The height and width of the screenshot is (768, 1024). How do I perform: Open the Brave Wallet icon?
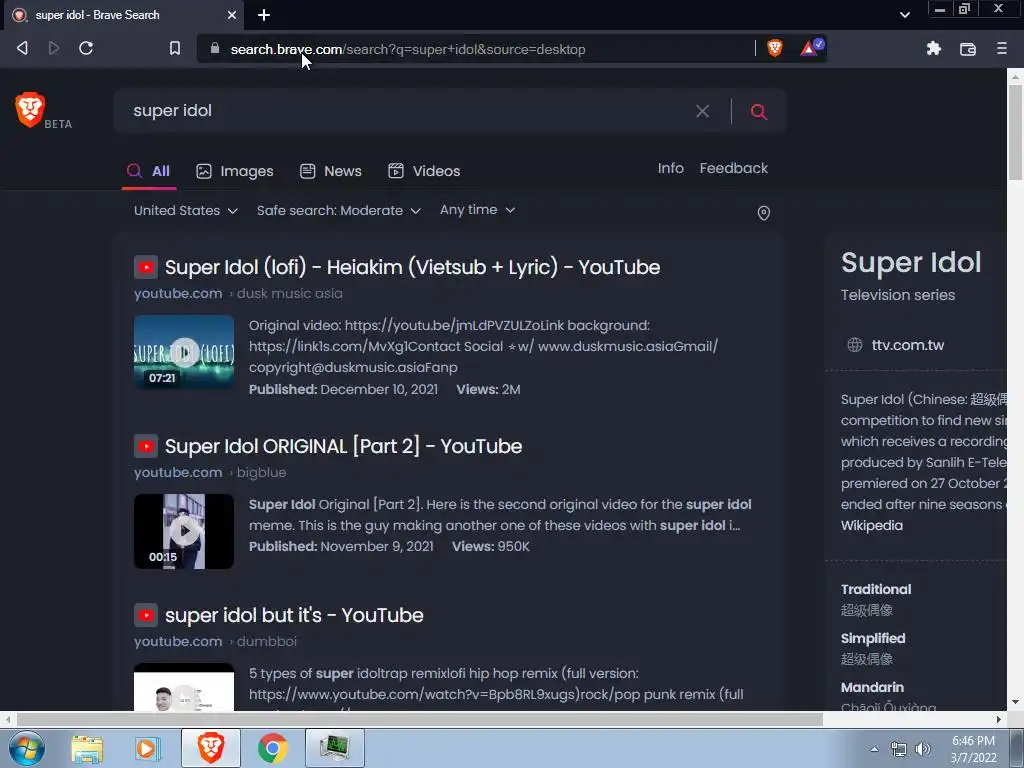[x=967, y=49]
